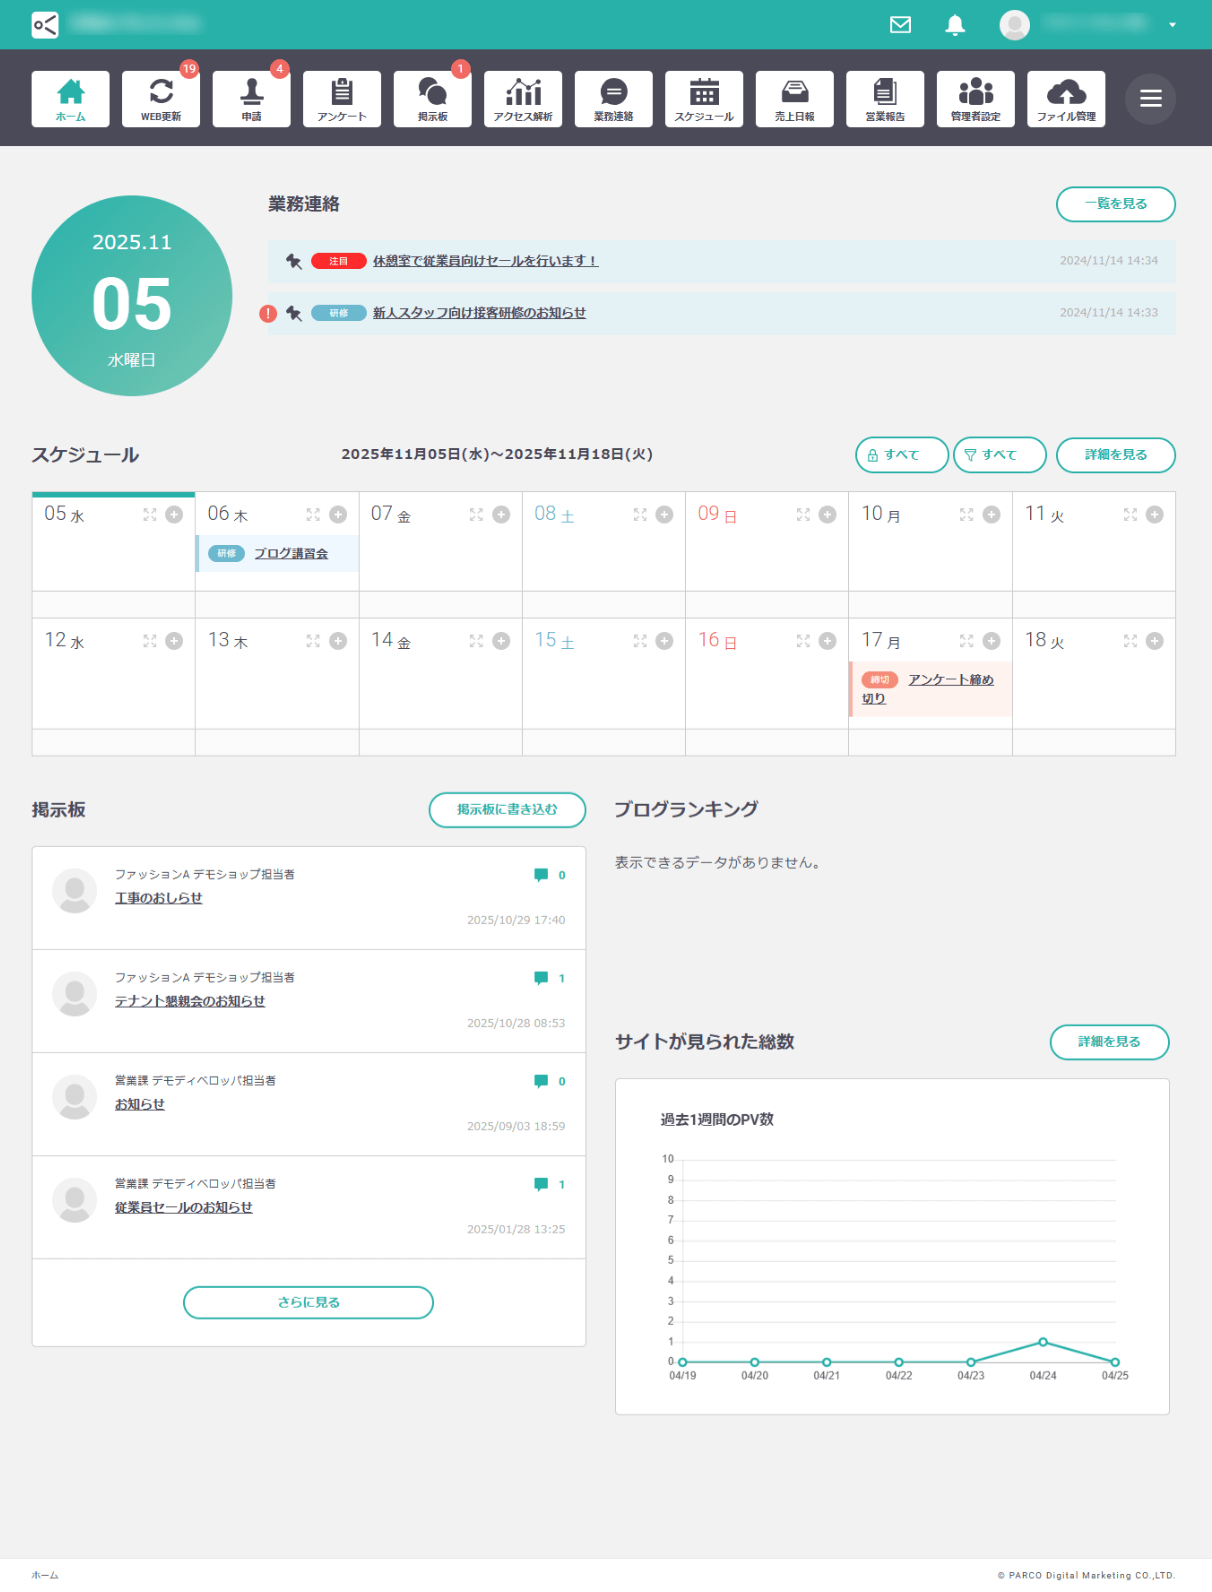
Task: Open 新人スタッフ向け接客研修のお知らせ notice
Action: click(479, 313)
